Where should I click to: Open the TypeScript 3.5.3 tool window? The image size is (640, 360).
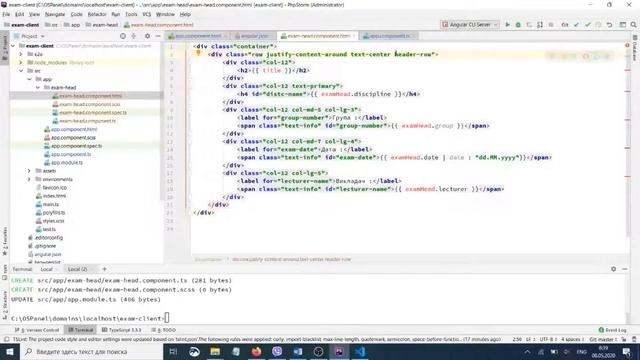coord(122,330)
